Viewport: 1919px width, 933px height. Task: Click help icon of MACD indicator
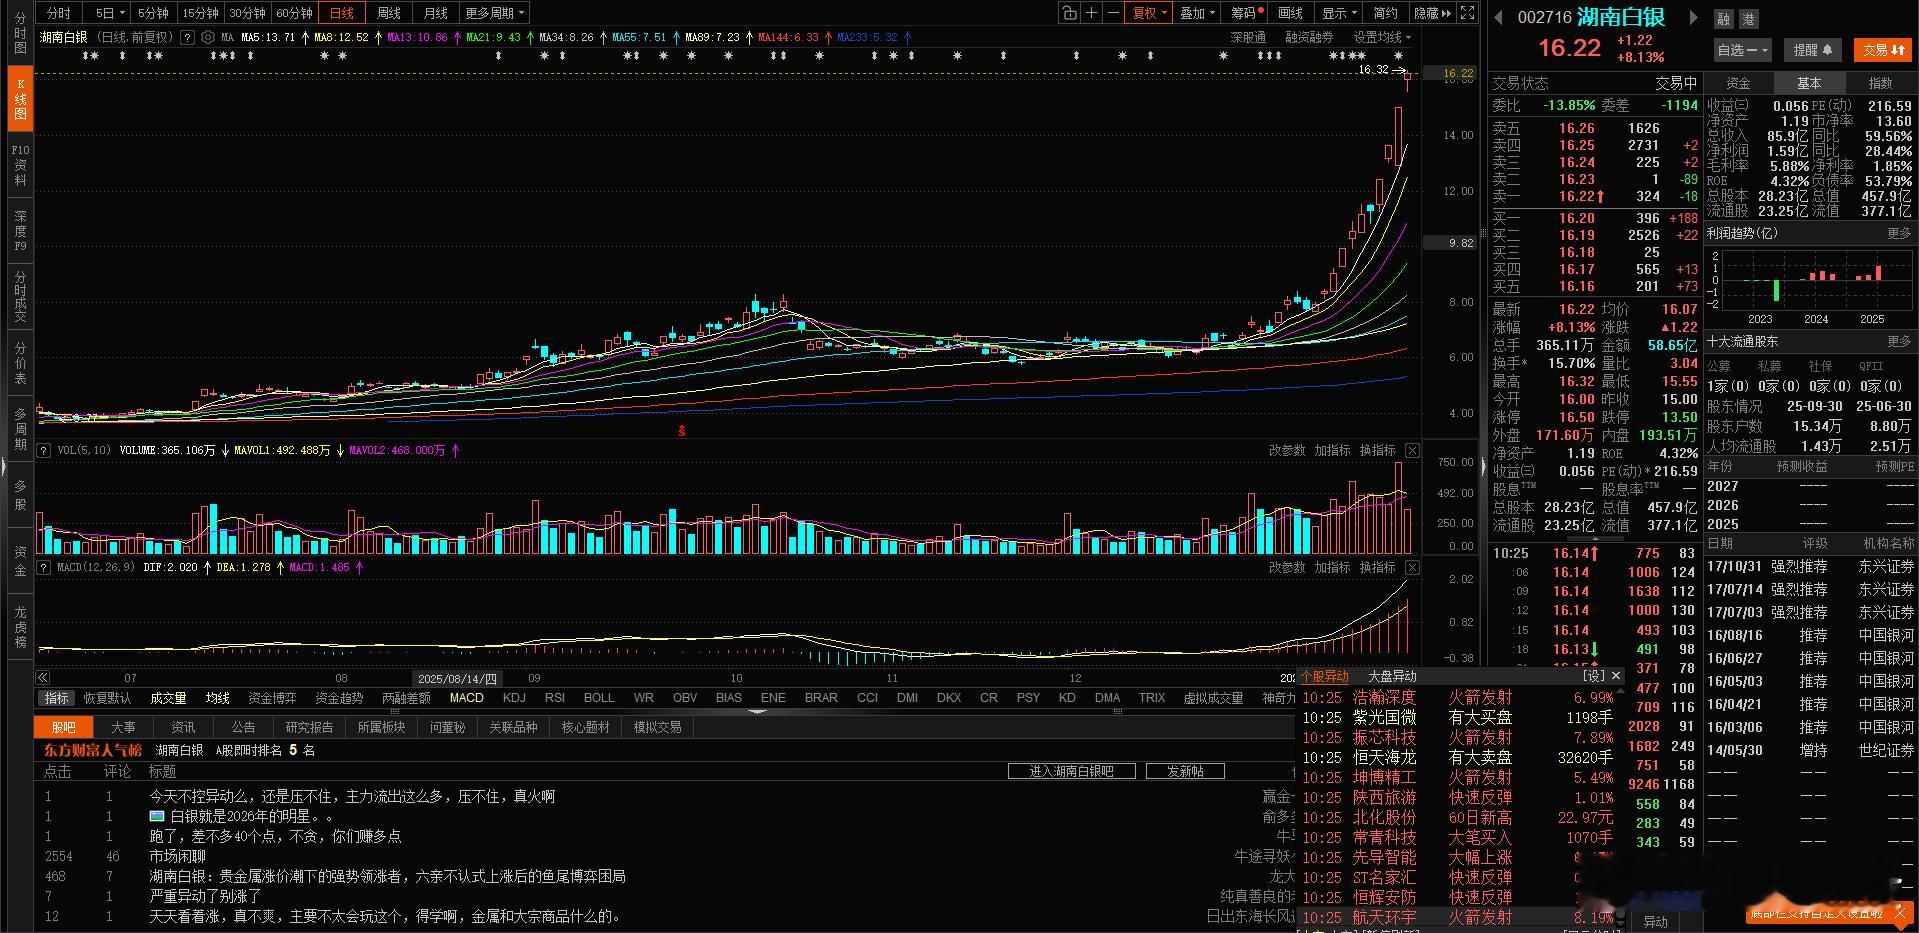tap(44, 567)
